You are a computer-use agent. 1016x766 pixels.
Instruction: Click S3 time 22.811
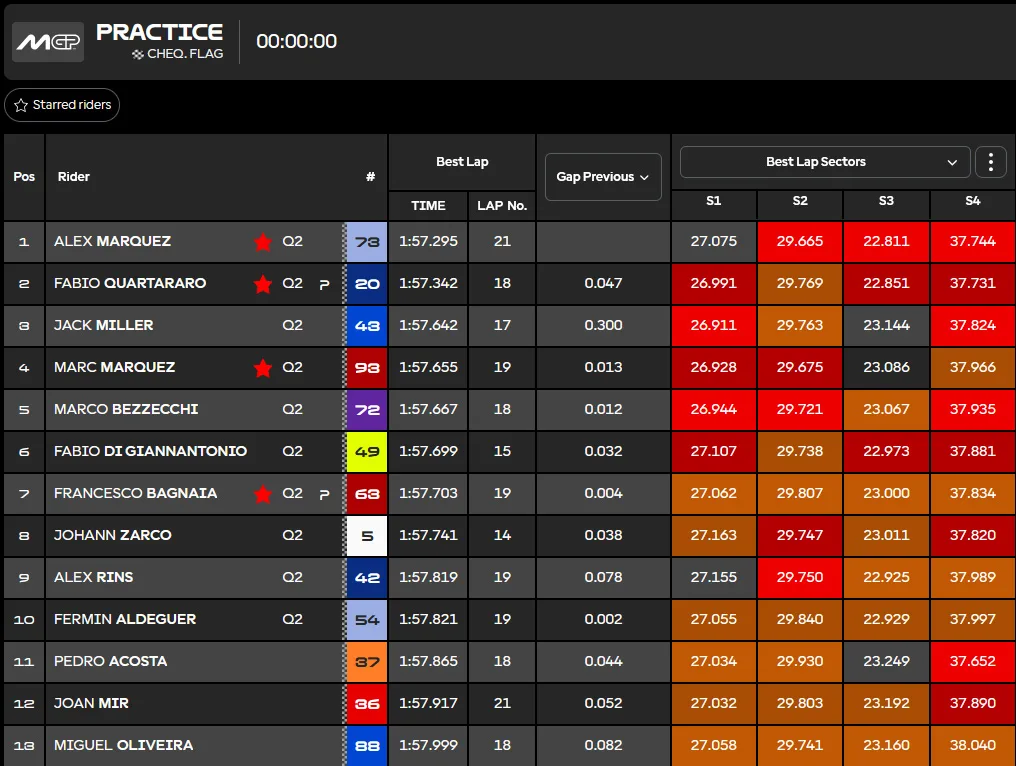[x=886, y=242]
